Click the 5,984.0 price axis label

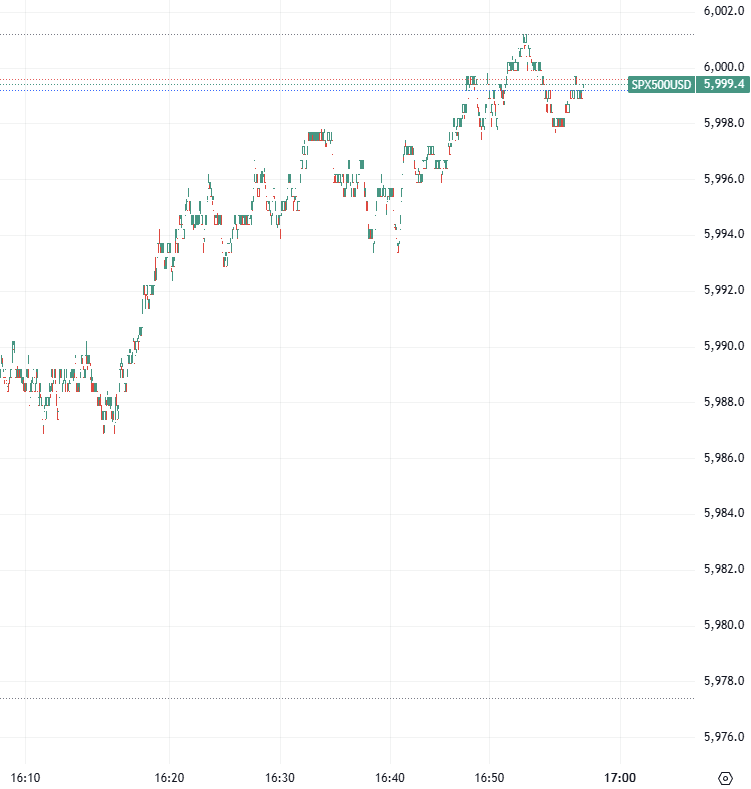(x=724, y=513)
